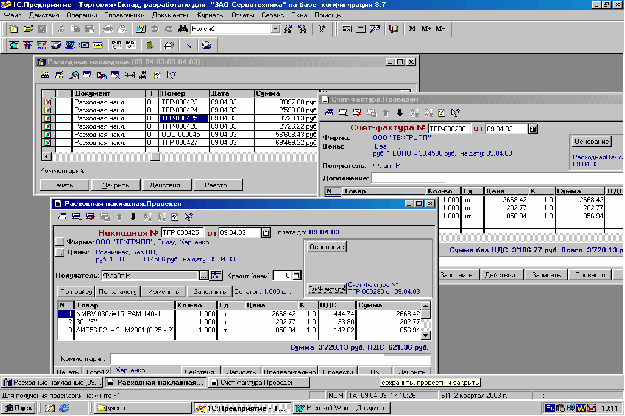
Task: Select journal row with number ТПР000427
Action: 179,142
